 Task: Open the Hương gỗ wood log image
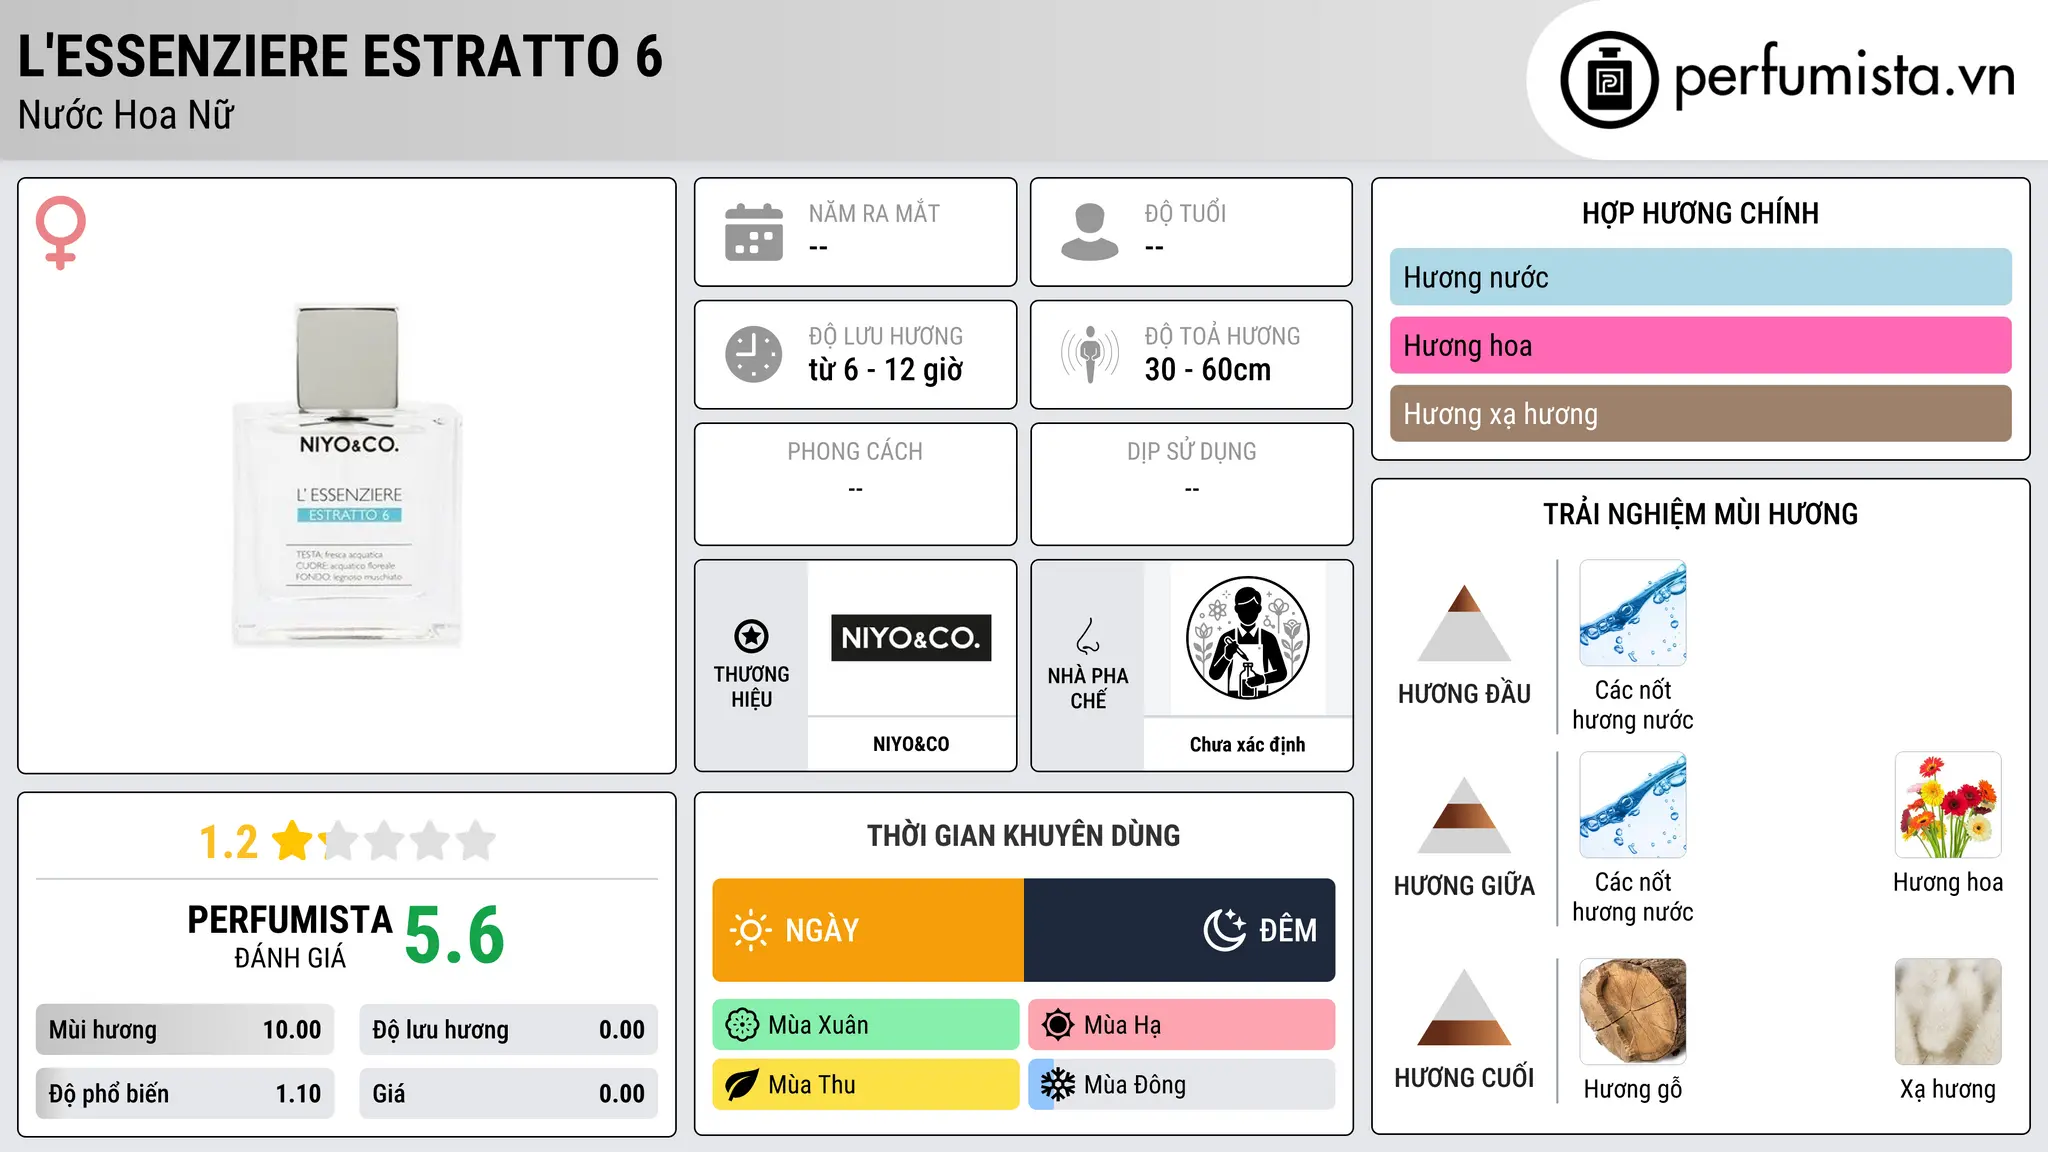(1633, 1012)
